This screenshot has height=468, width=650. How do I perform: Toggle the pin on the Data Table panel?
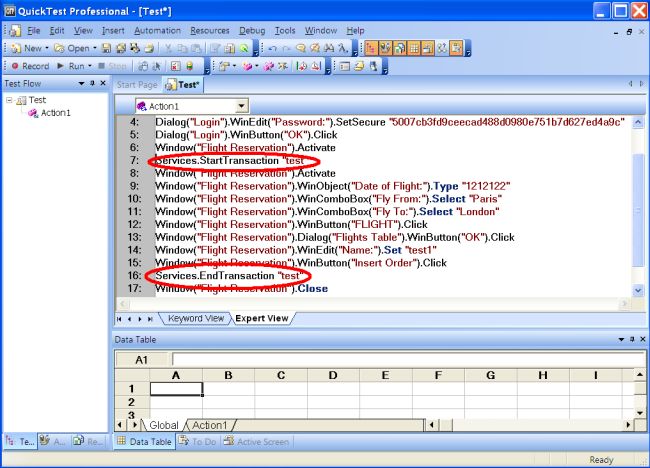pyautogui.click(x=632, y=339)
